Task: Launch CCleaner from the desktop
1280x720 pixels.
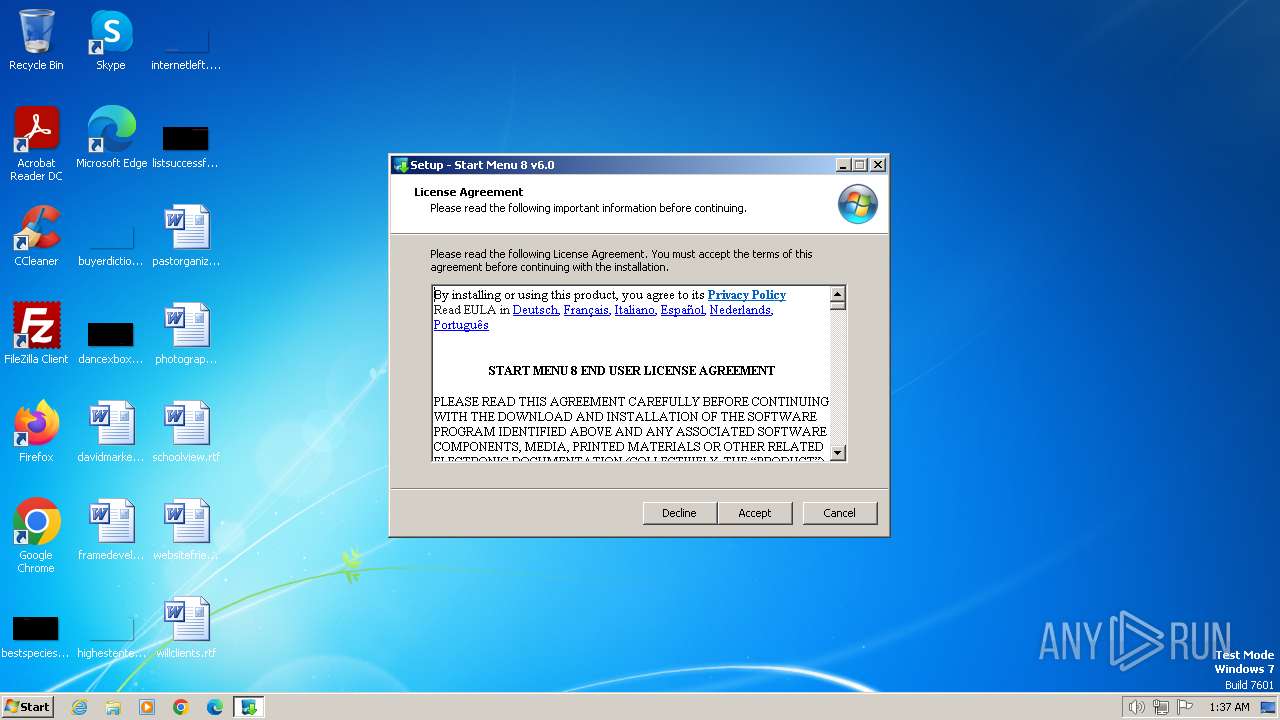Action: [x=36, y=236]
